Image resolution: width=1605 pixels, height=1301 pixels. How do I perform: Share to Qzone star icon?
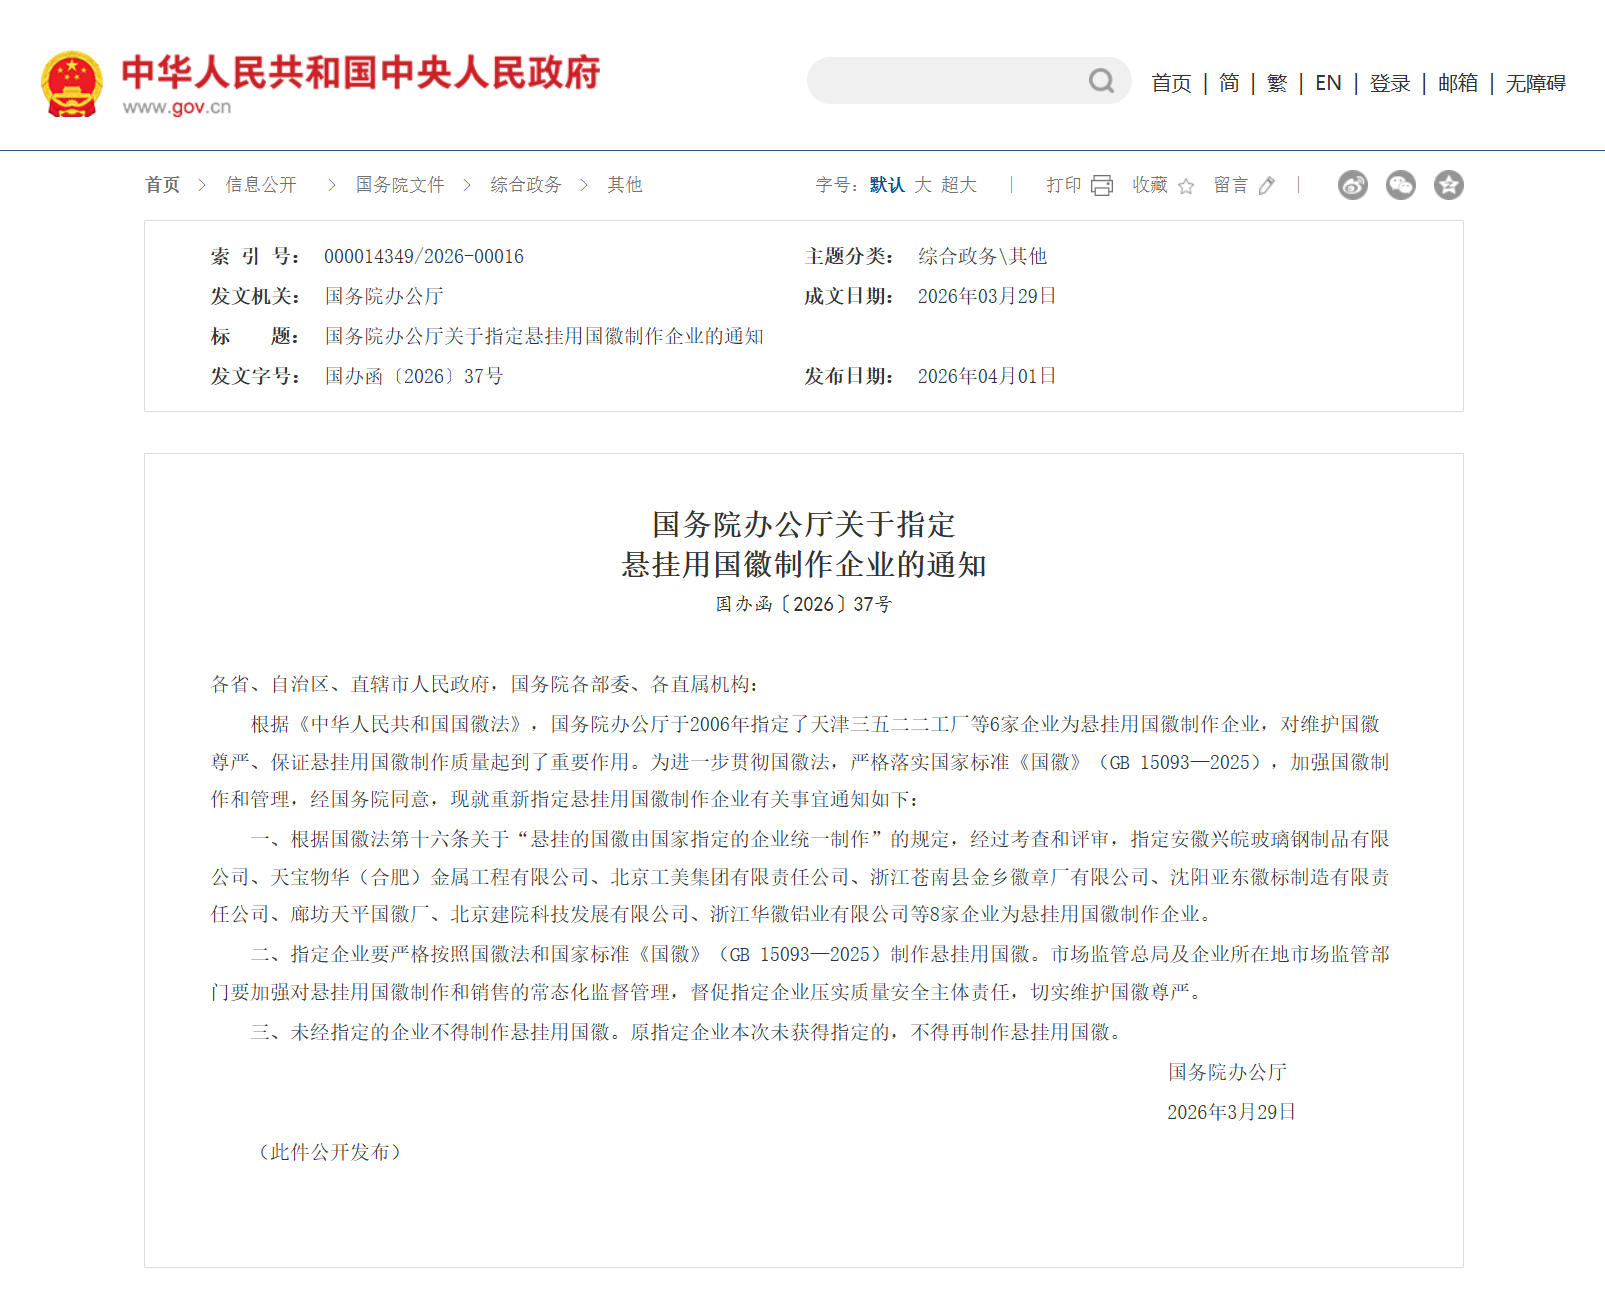point(1448,185)
